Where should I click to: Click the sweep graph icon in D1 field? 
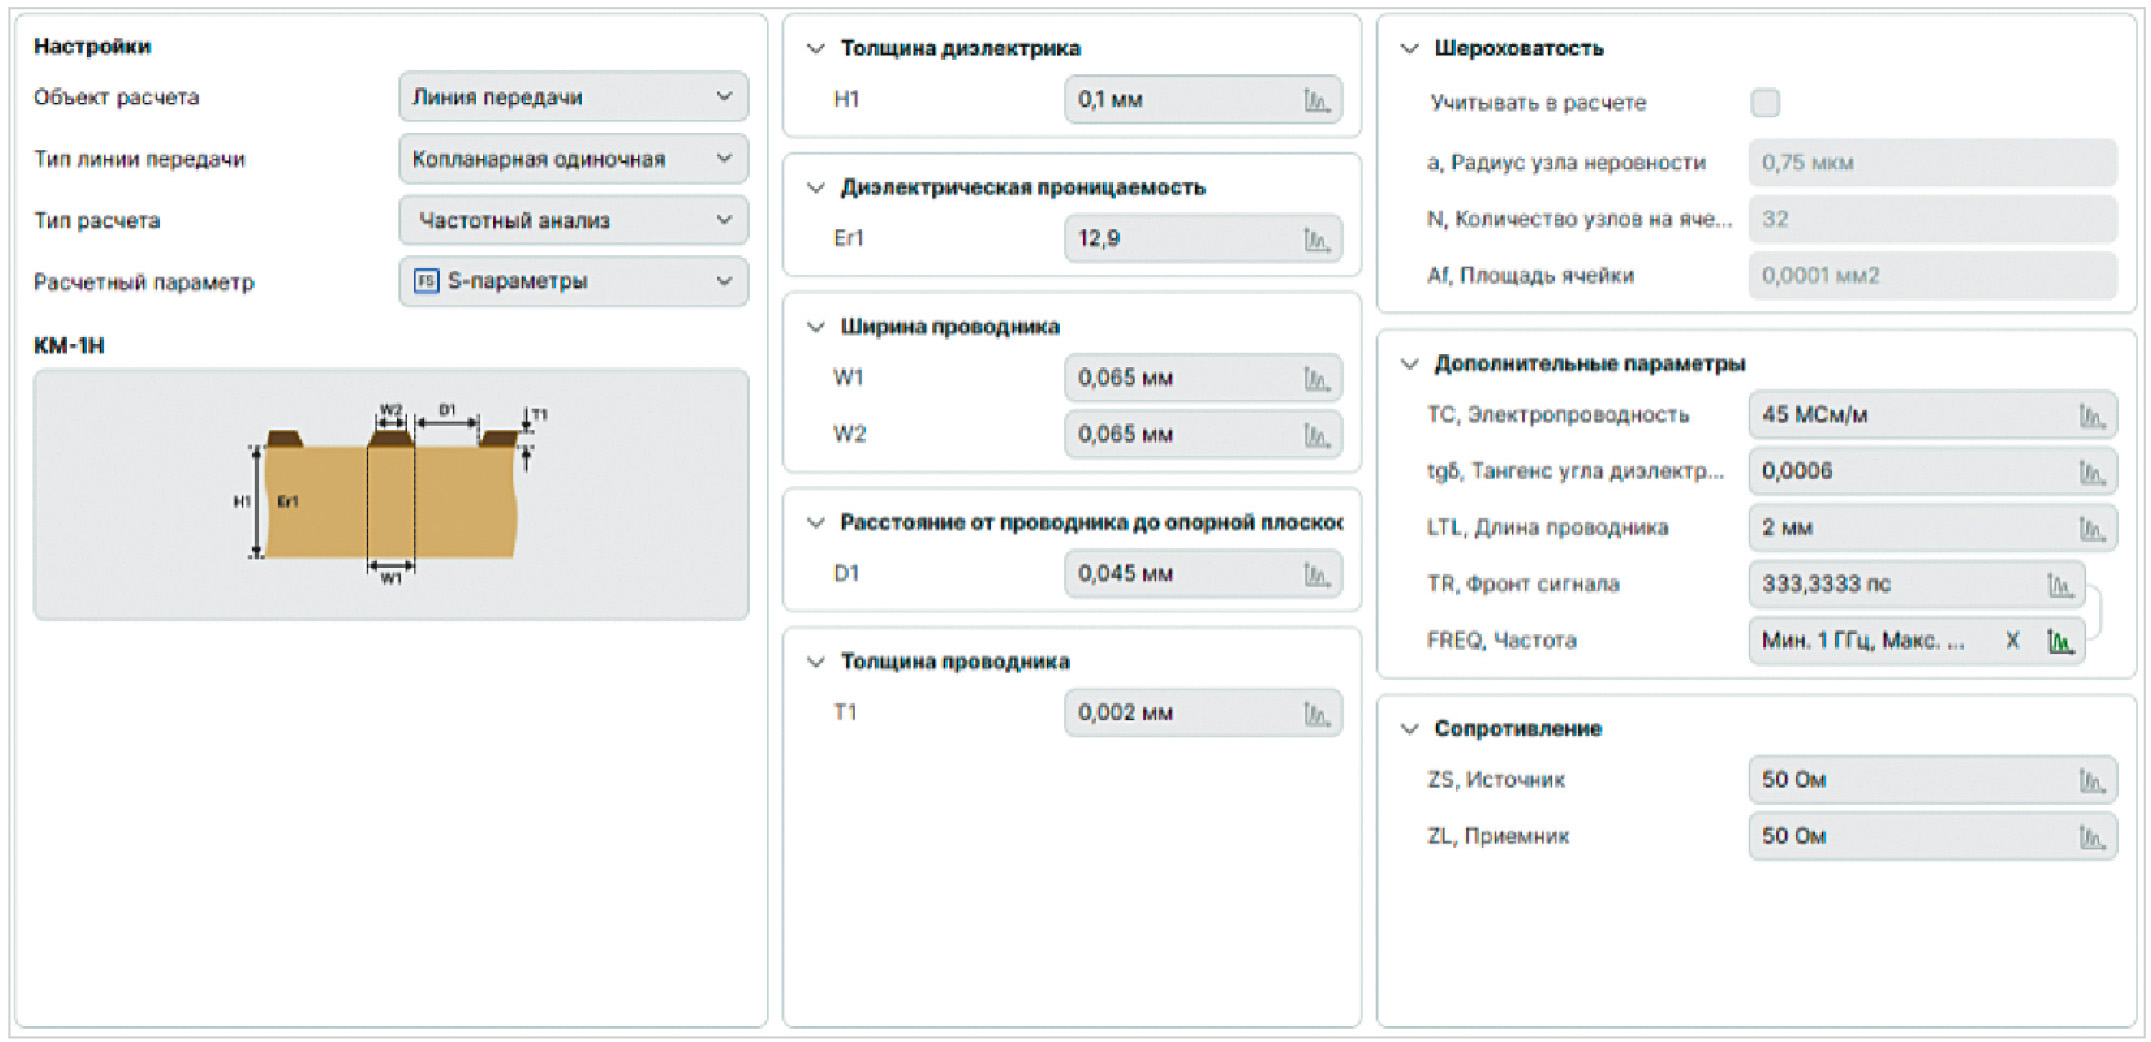[1316, 574]
